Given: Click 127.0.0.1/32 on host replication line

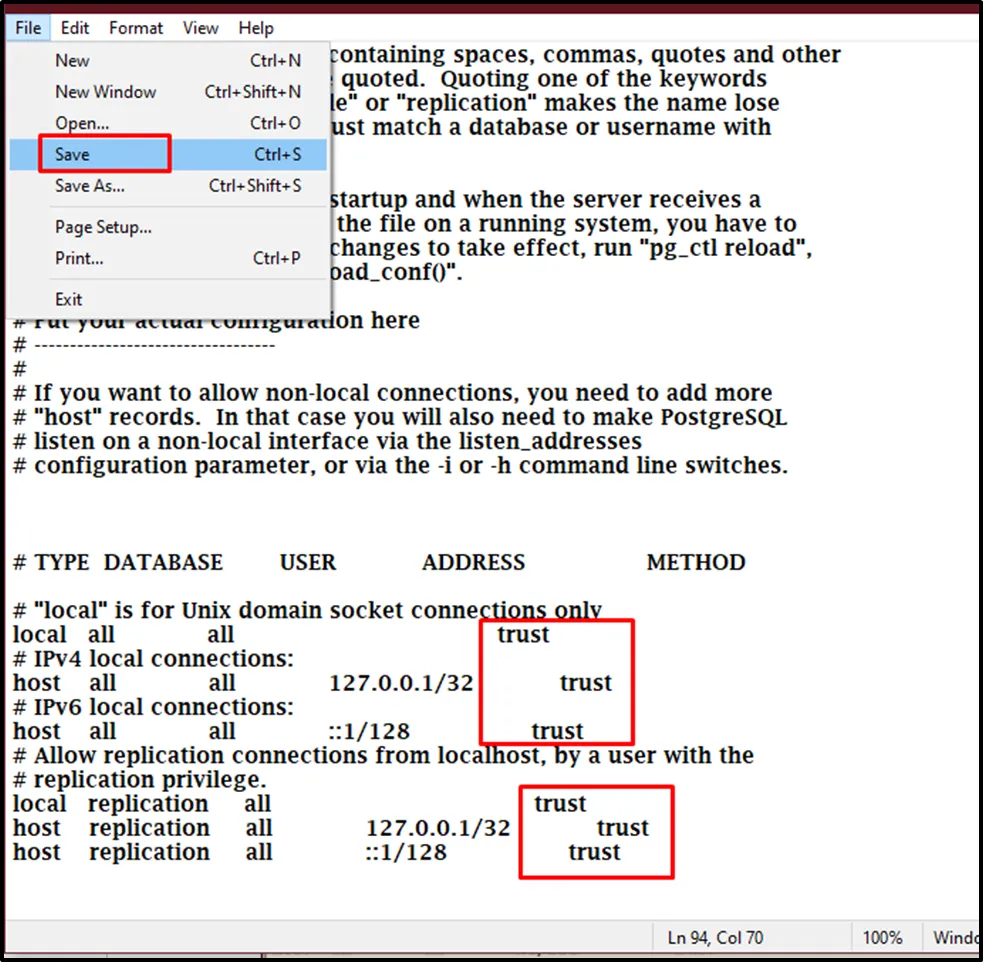Looking at the screenshot, I should (x=438, y=828).
